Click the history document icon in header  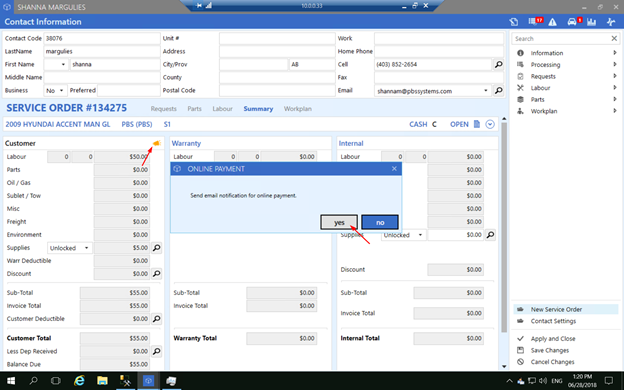pyautogui.click(x=514, y=22)
